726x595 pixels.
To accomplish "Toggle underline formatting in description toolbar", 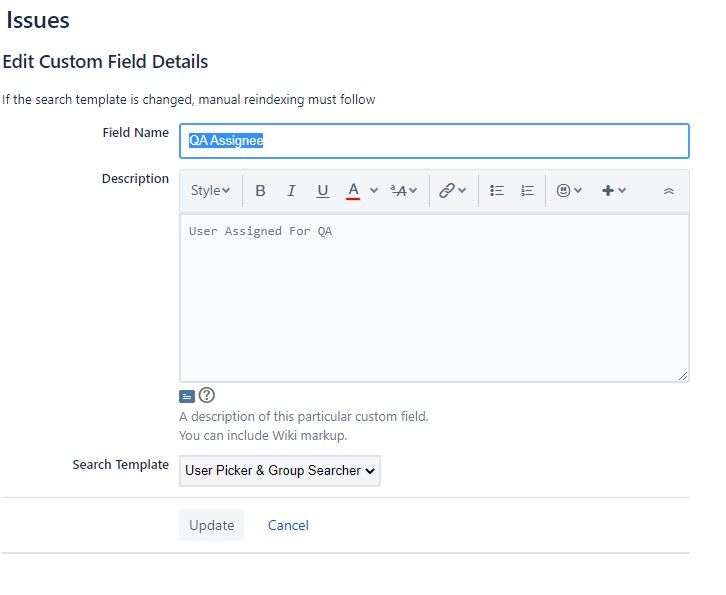I will click(x=323, y=190).
